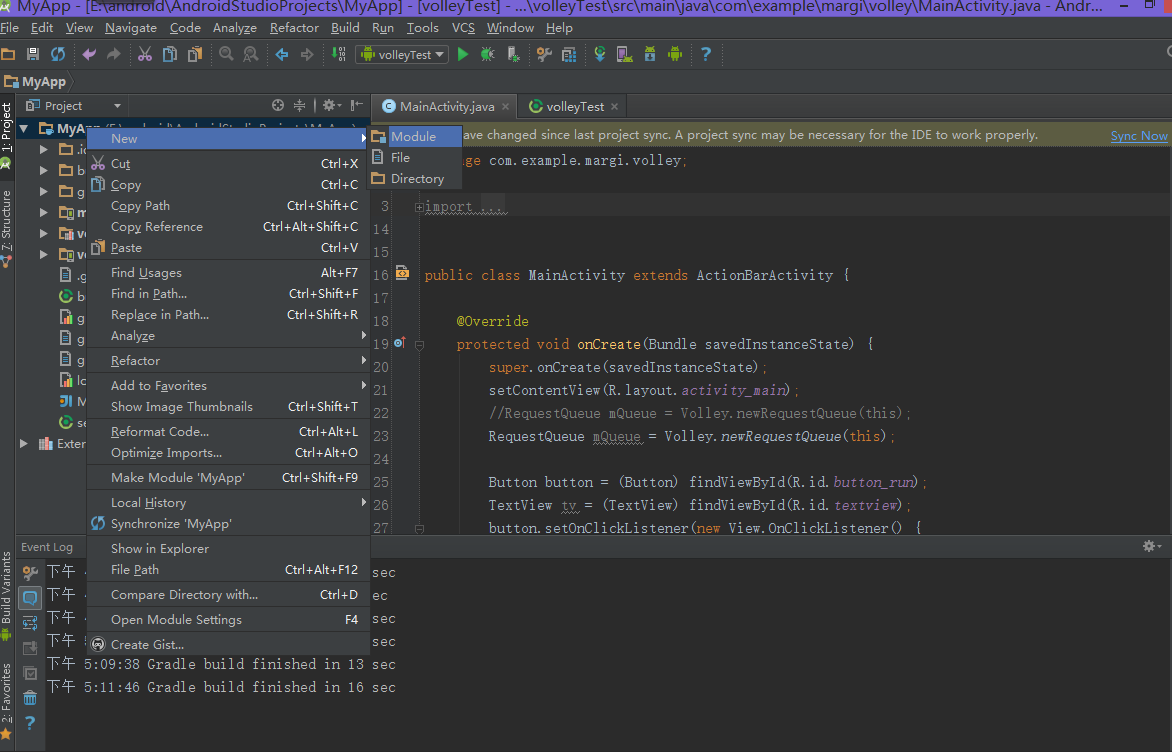Click the Copy icon in the toolbar
This screenshot has height=752, width=1172.
click(x=170, y=54)
